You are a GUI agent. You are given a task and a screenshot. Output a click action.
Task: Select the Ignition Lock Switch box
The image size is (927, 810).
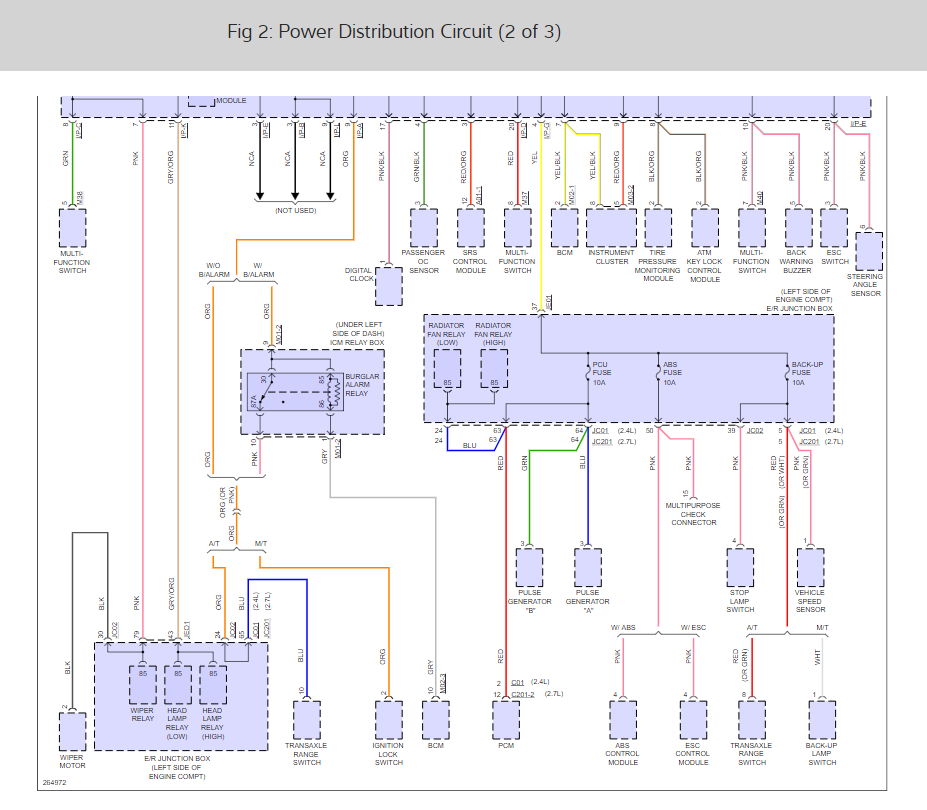click(x=388, y=720)
